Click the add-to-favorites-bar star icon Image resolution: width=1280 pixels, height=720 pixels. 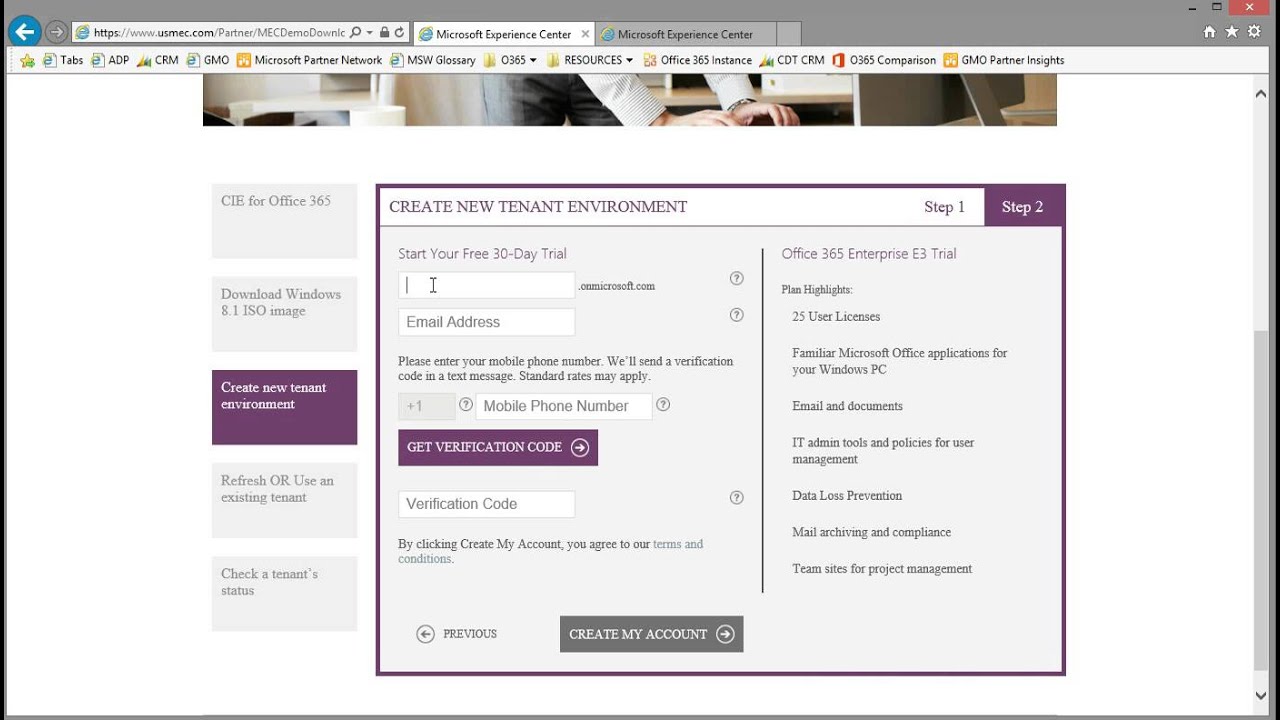point(27,60)
